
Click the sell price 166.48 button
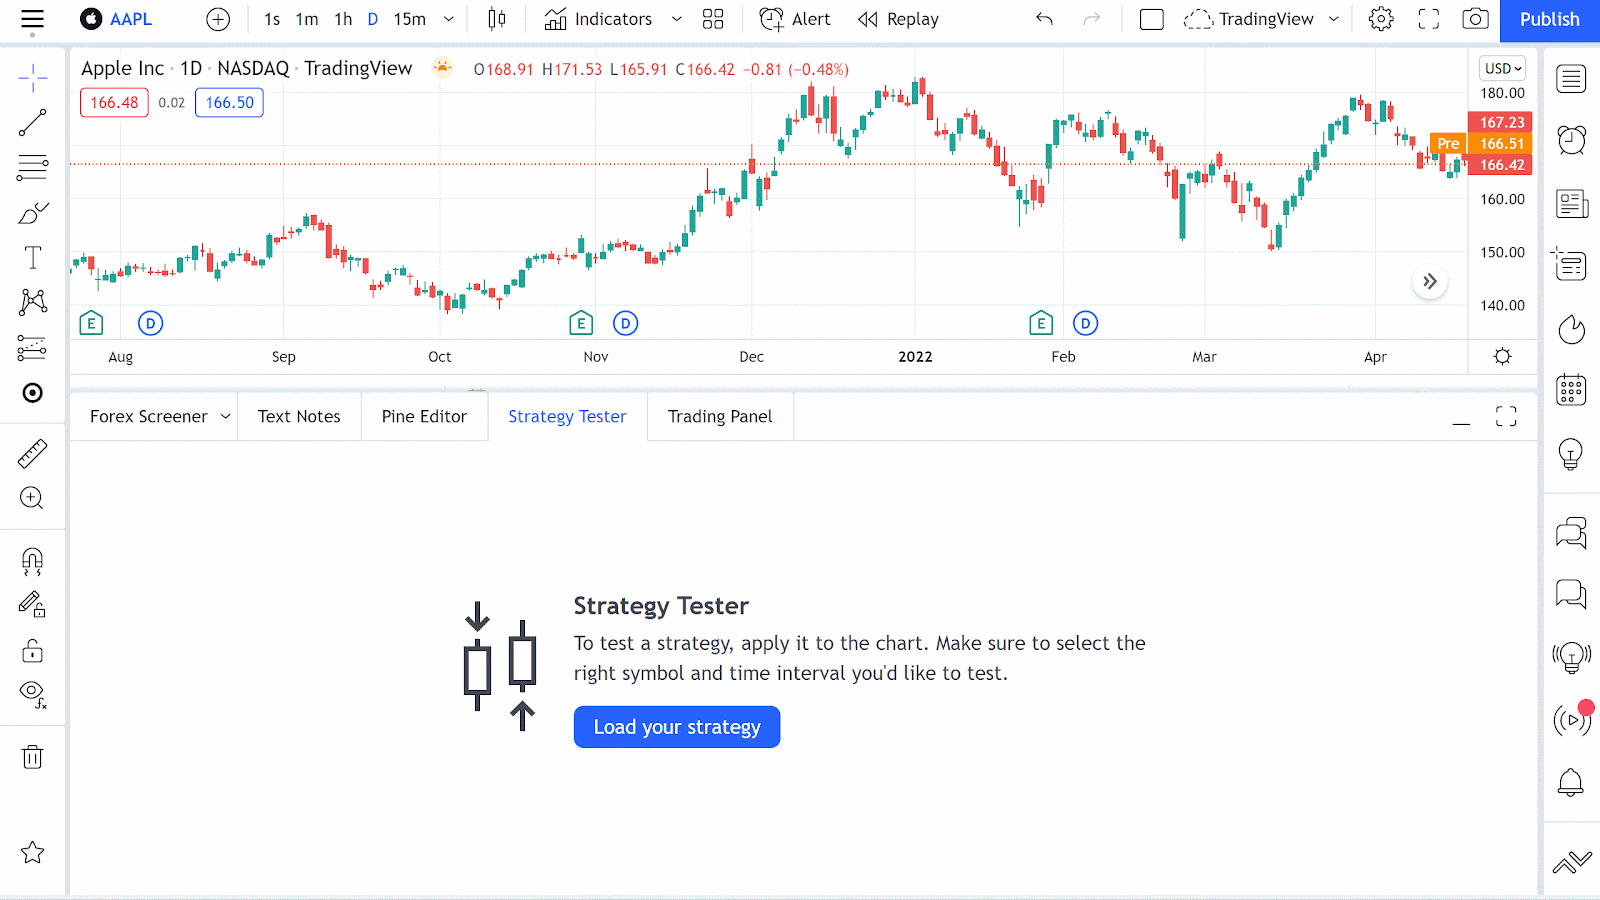click(114, 102)
